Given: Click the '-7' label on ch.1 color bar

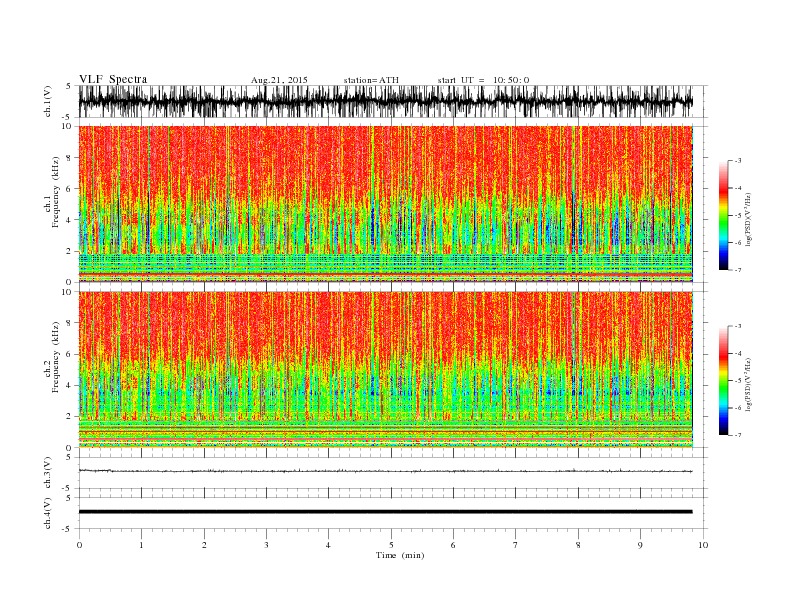Looking at the screenshot, I should 738,270.
